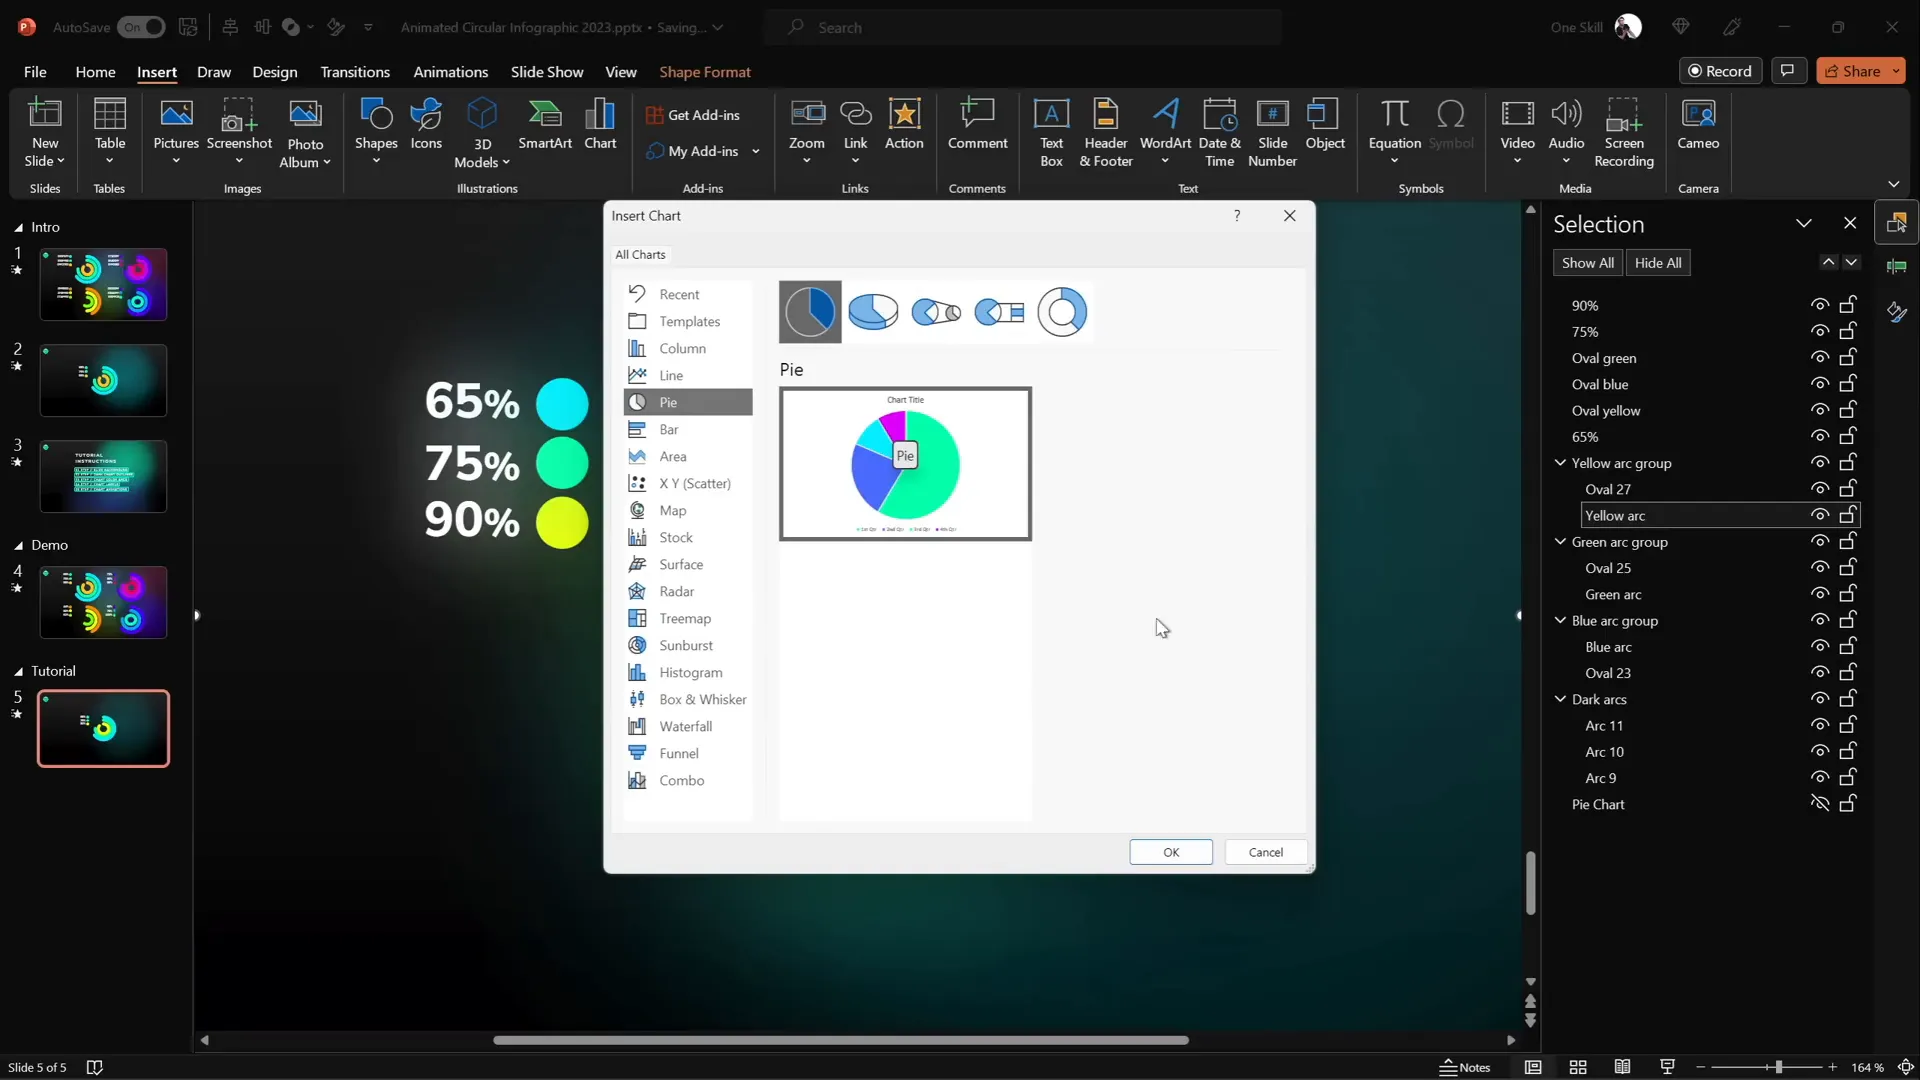Open the Cameo camera feature

[1698, 125]
